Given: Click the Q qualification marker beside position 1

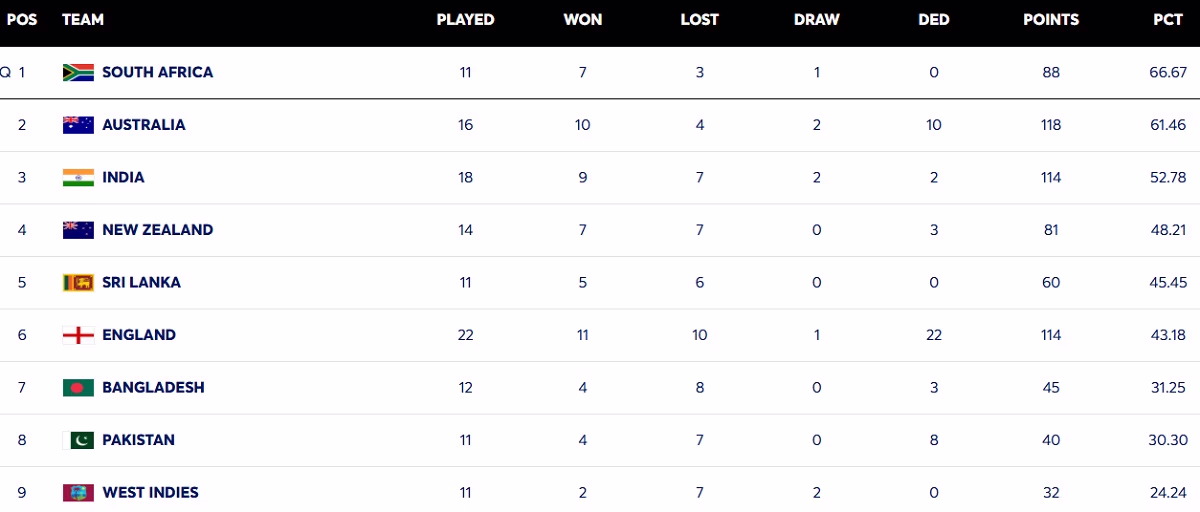Looking at the screenshot, I should point(6,73).
